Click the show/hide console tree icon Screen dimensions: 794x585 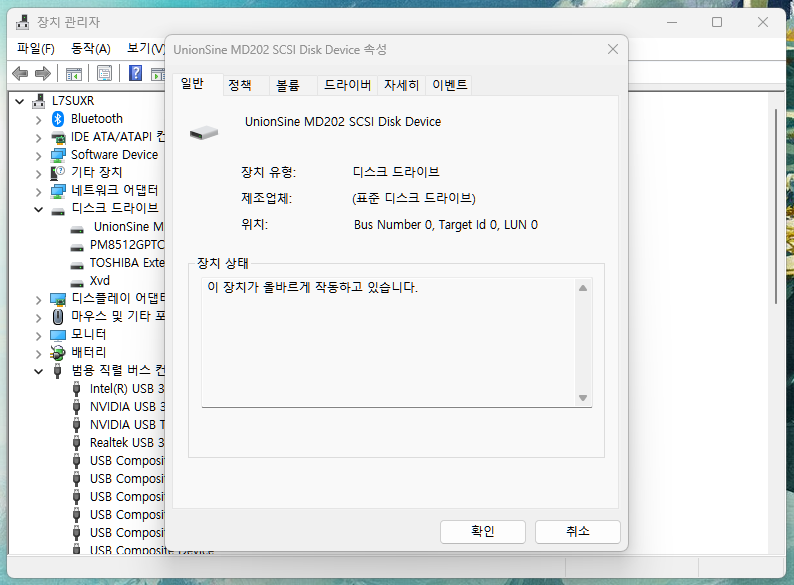[x=74, y=74]
